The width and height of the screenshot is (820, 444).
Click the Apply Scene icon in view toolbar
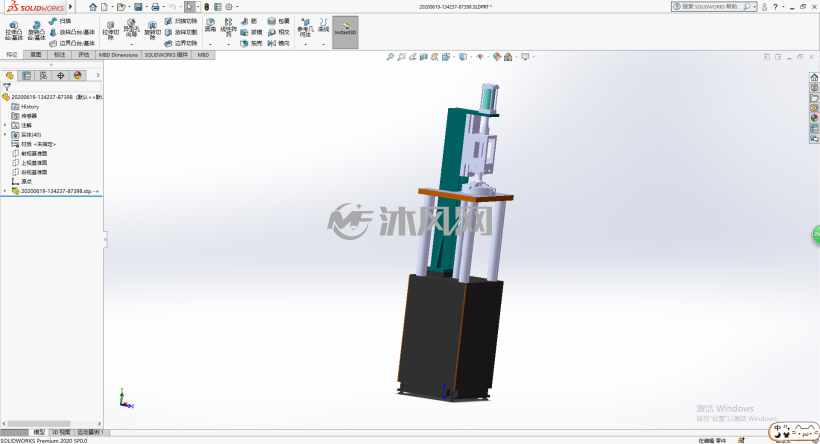(508, 56)
